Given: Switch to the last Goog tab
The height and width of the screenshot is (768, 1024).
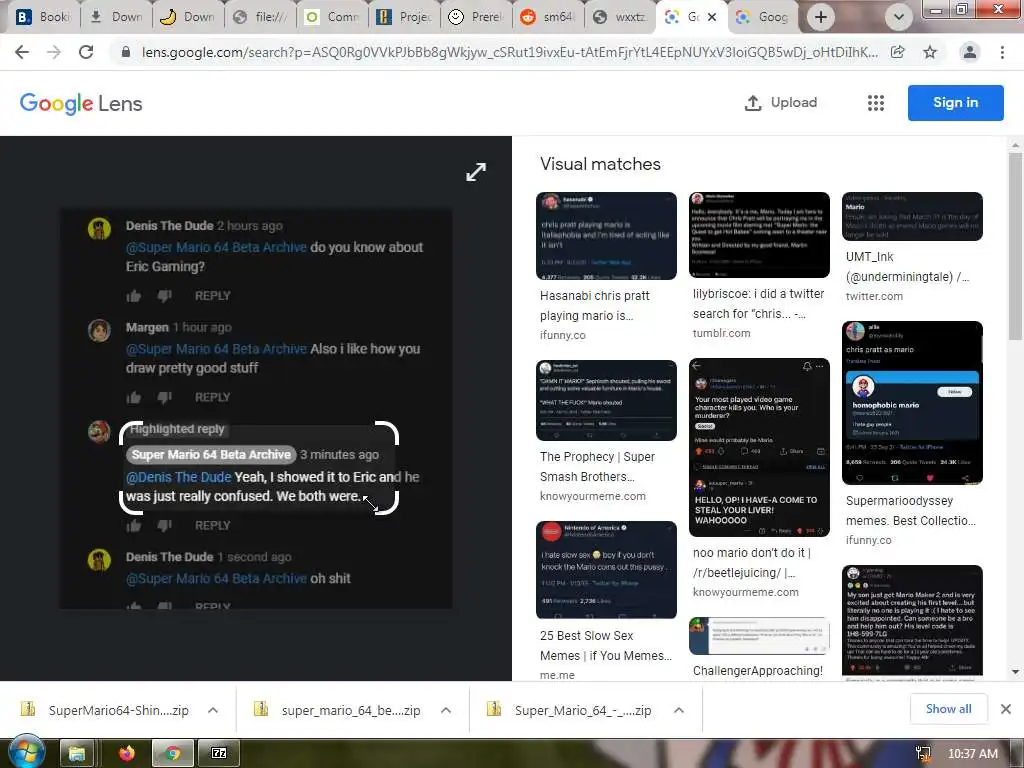Looking at the screenshot, I should click(x=763, y=17).
